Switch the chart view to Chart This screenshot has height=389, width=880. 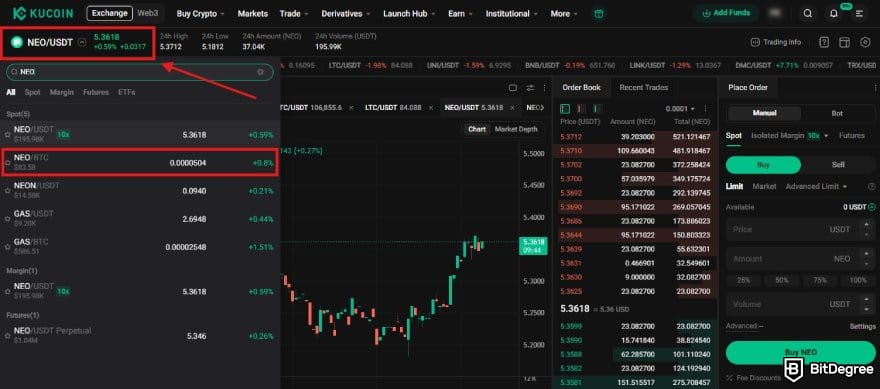click(477, 129)
